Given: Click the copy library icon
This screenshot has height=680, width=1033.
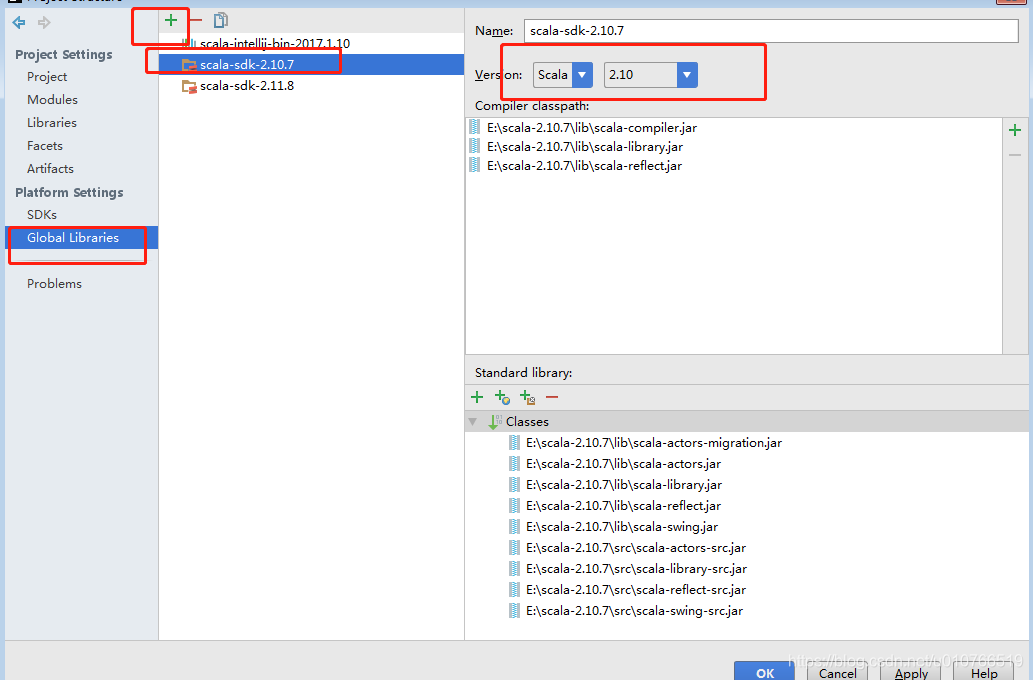Looking at the screenshot, I should 221,19.
